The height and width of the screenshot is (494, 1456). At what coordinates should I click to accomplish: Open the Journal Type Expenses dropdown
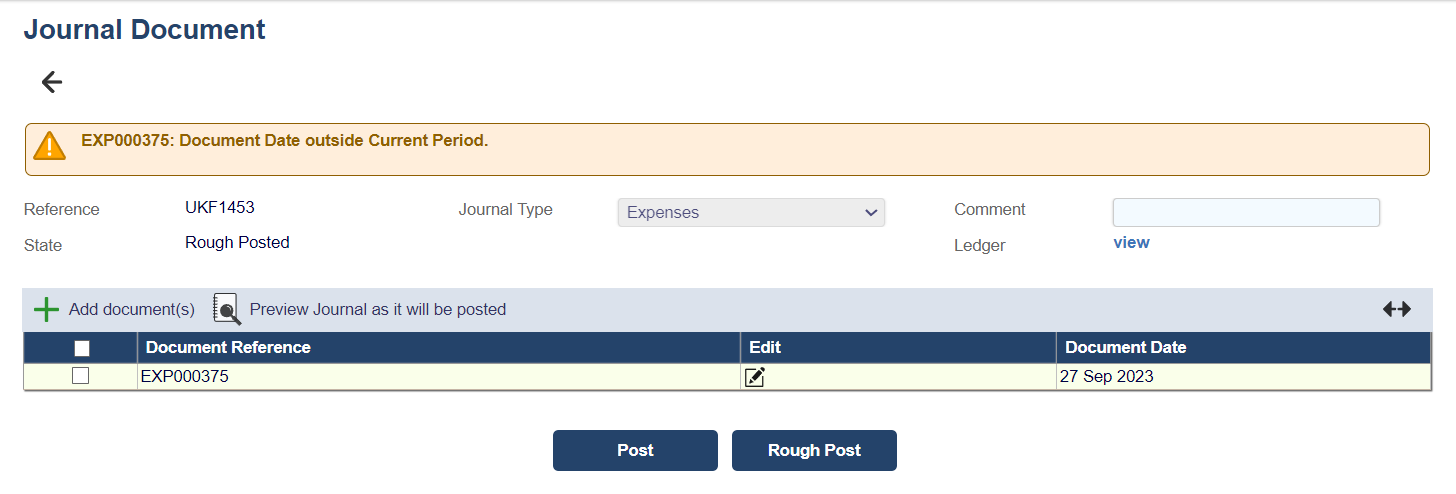[x=751, y=212]
